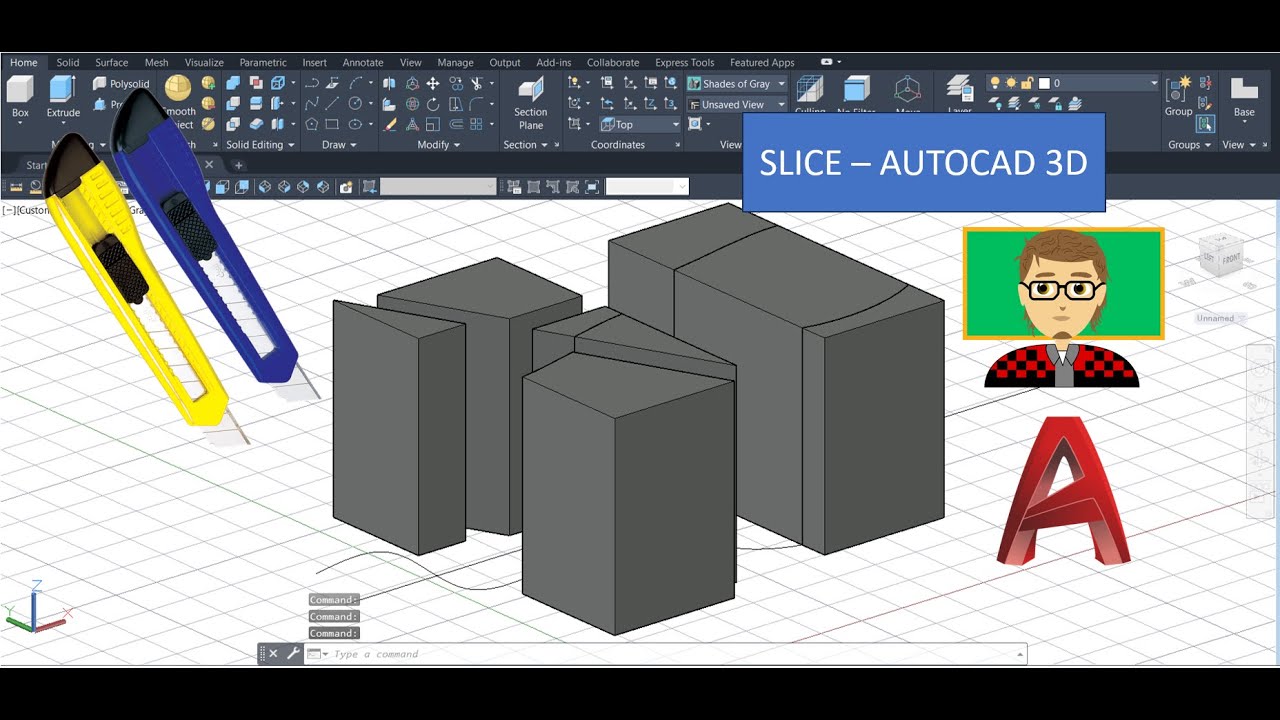The image size is (1280, 720).
Task: Add a new drawing tab with plus
Action: click(238, 165)
